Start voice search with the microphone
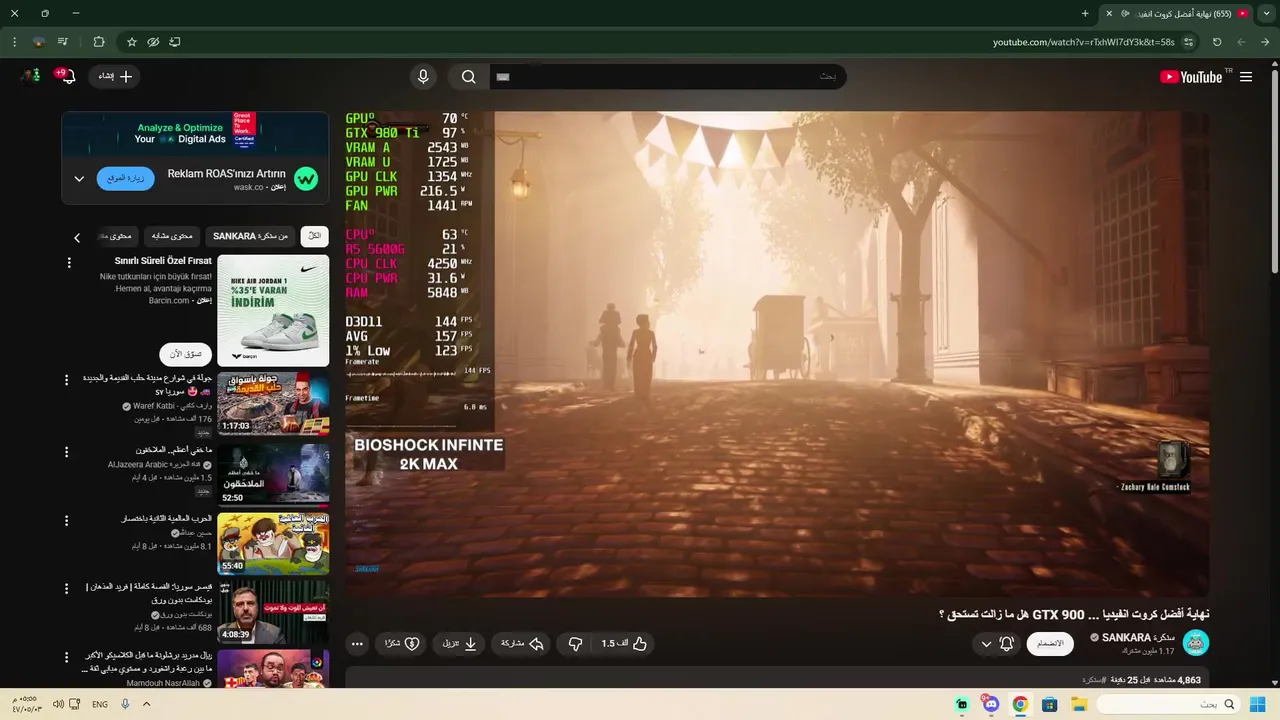 pos(423,77)
